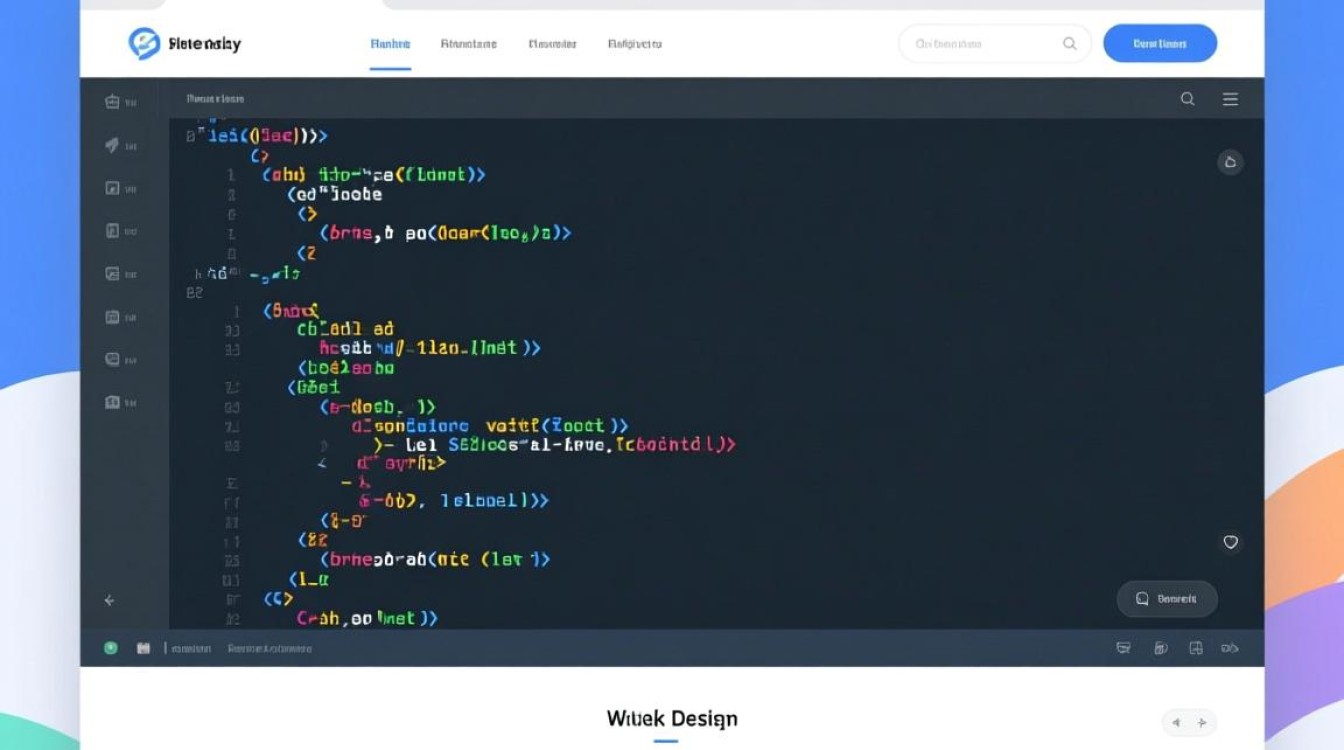Click the Witbek Design heading below the editor
Viewport: 1344px width, 750px height.
click(671, 718)
